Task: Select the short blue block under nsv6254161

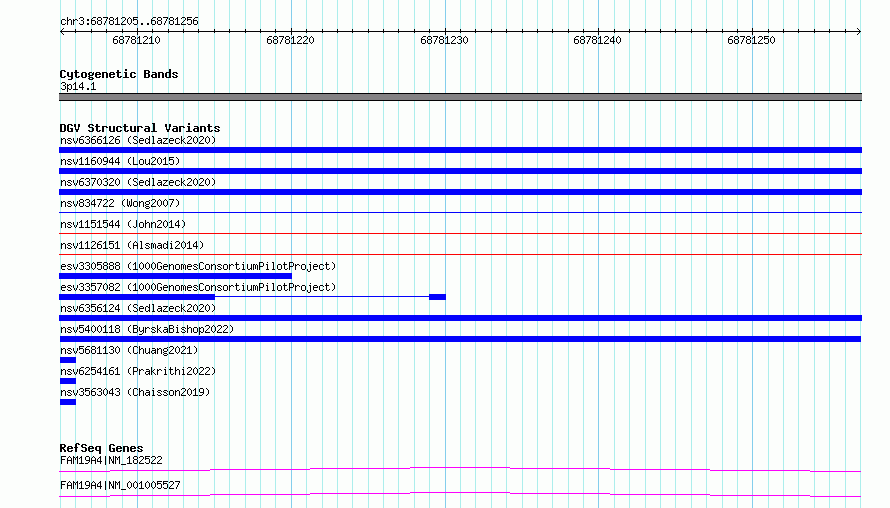Action: point(68,381)
